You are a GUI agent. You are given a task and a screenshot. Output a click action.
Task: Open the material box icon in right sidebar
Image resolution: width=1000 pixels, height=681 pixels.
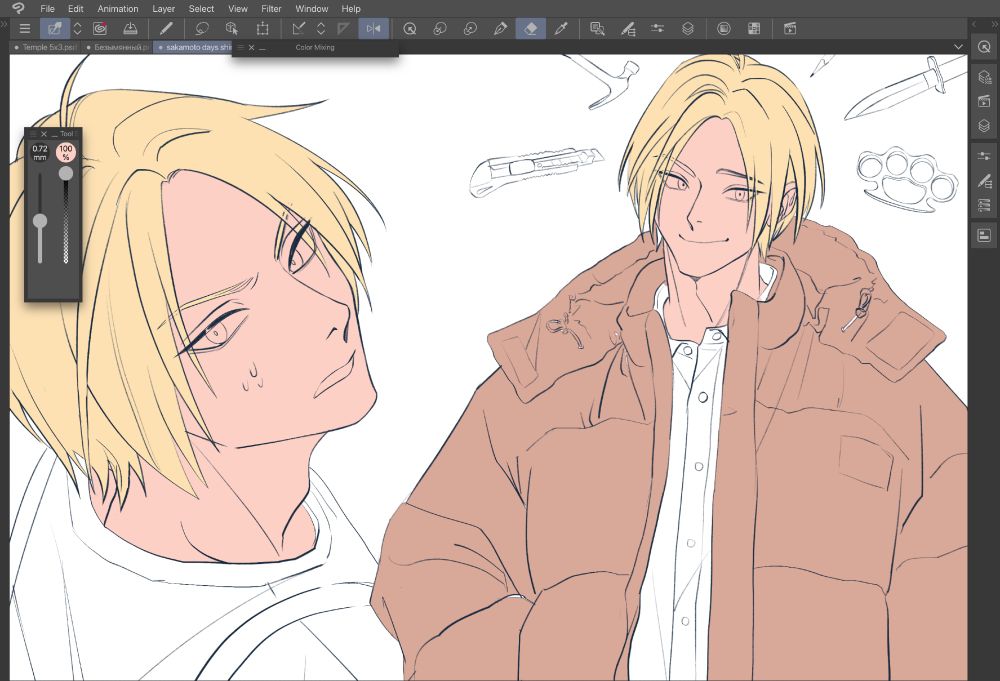coord(984,77)
